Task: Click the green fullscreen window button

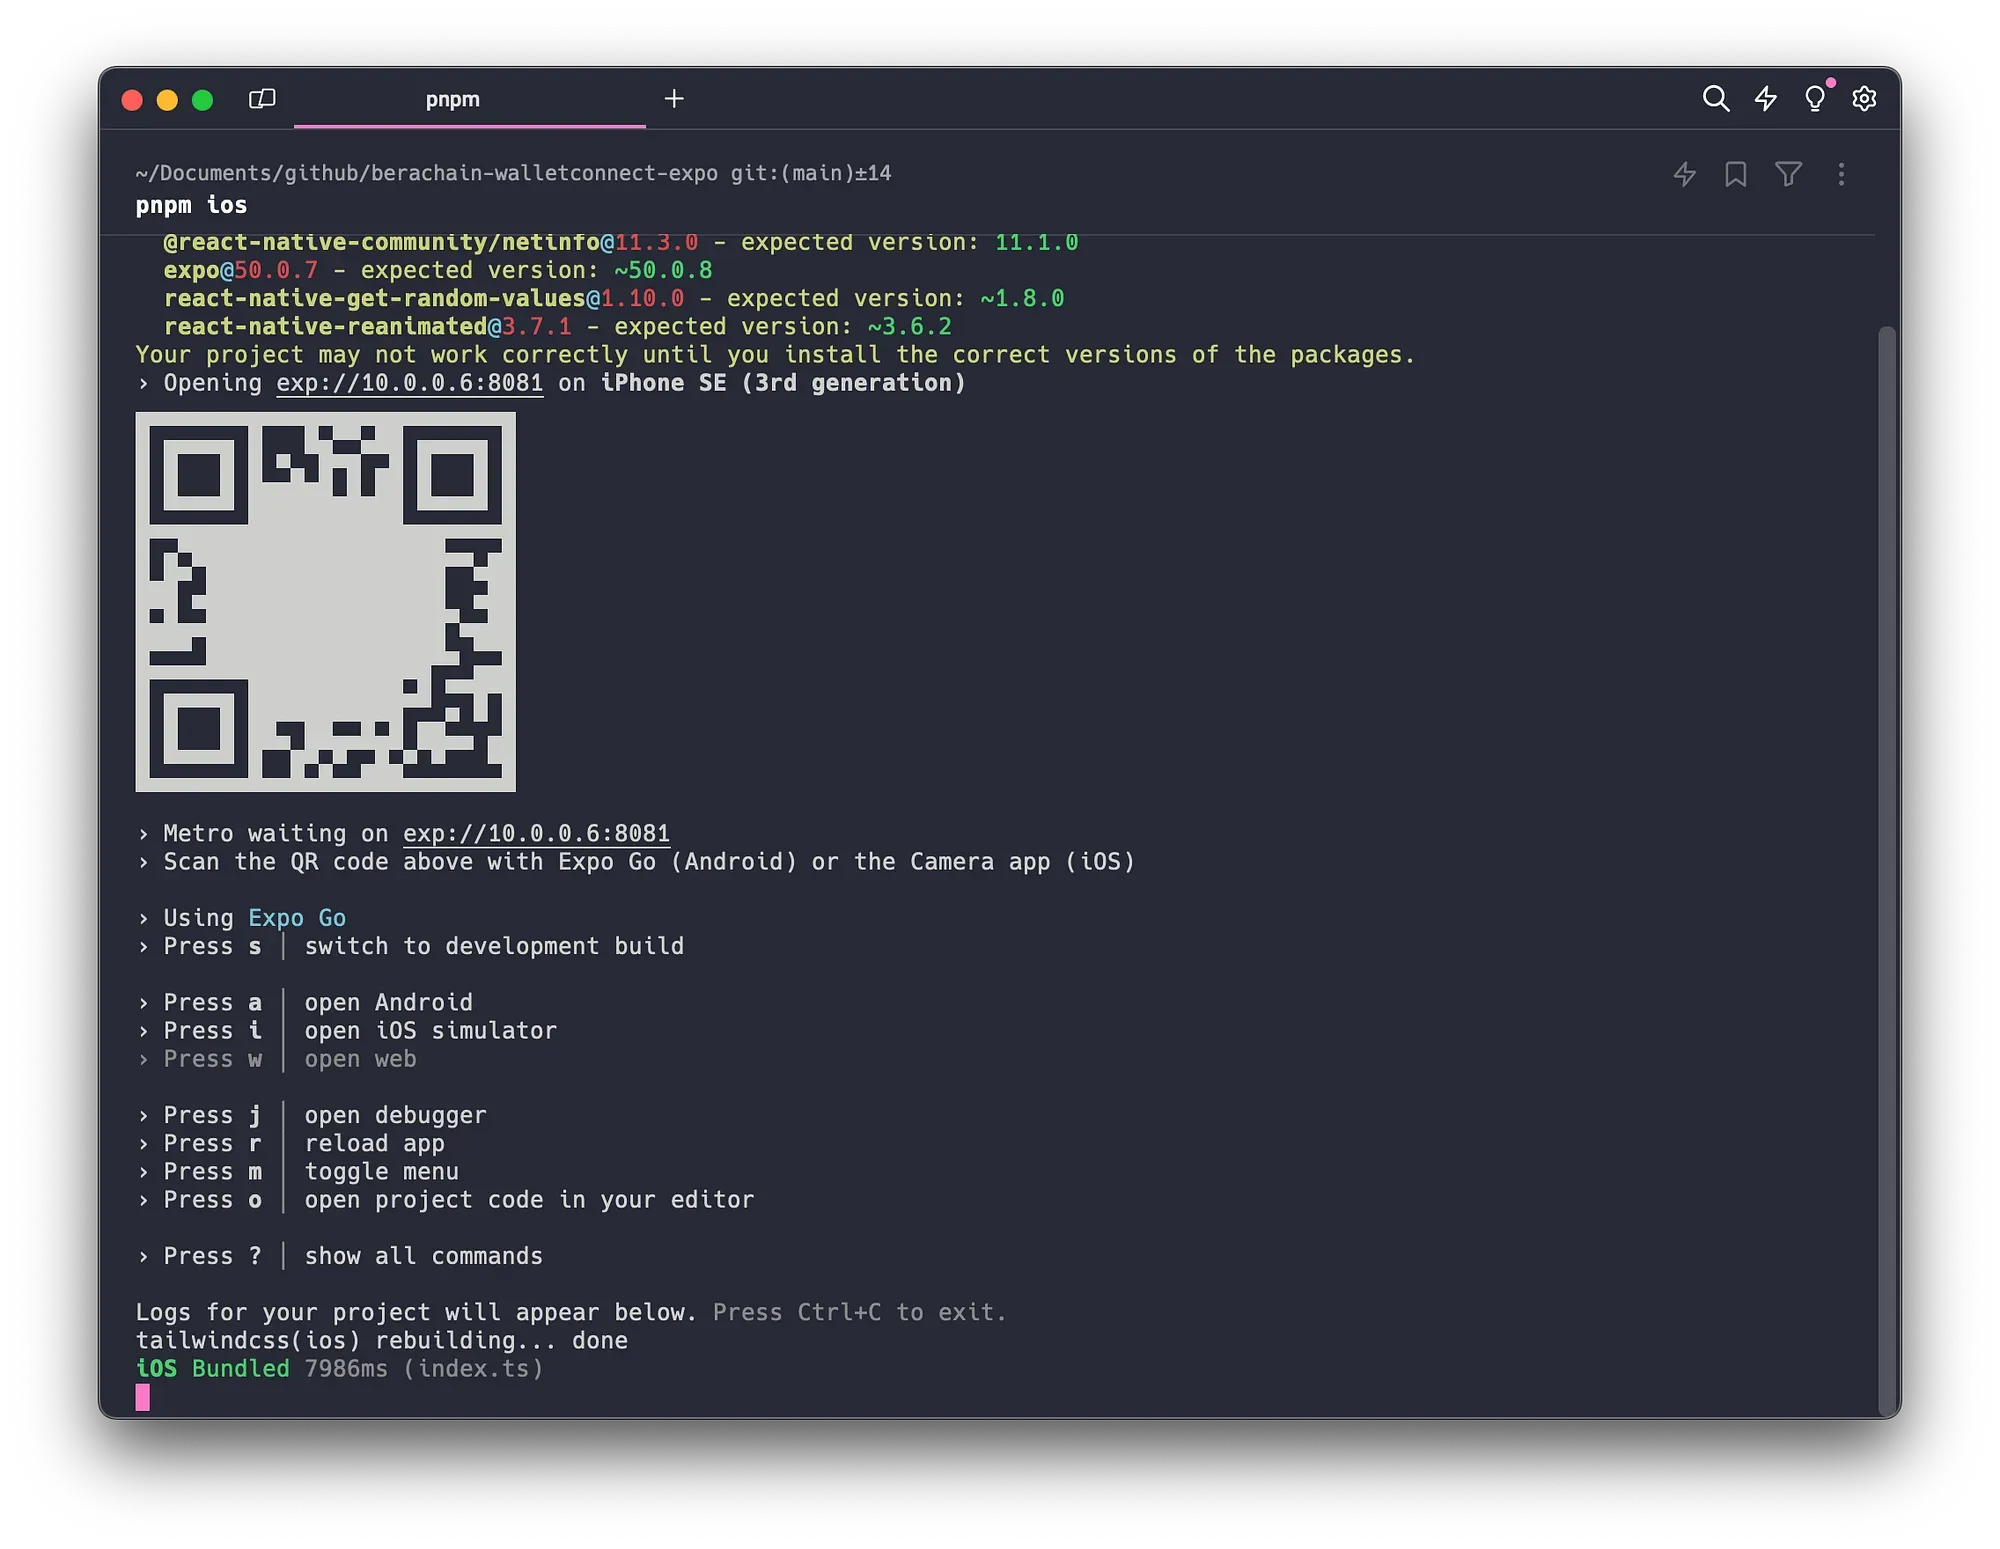Action: pyautogui.click(x=203, y=100)
